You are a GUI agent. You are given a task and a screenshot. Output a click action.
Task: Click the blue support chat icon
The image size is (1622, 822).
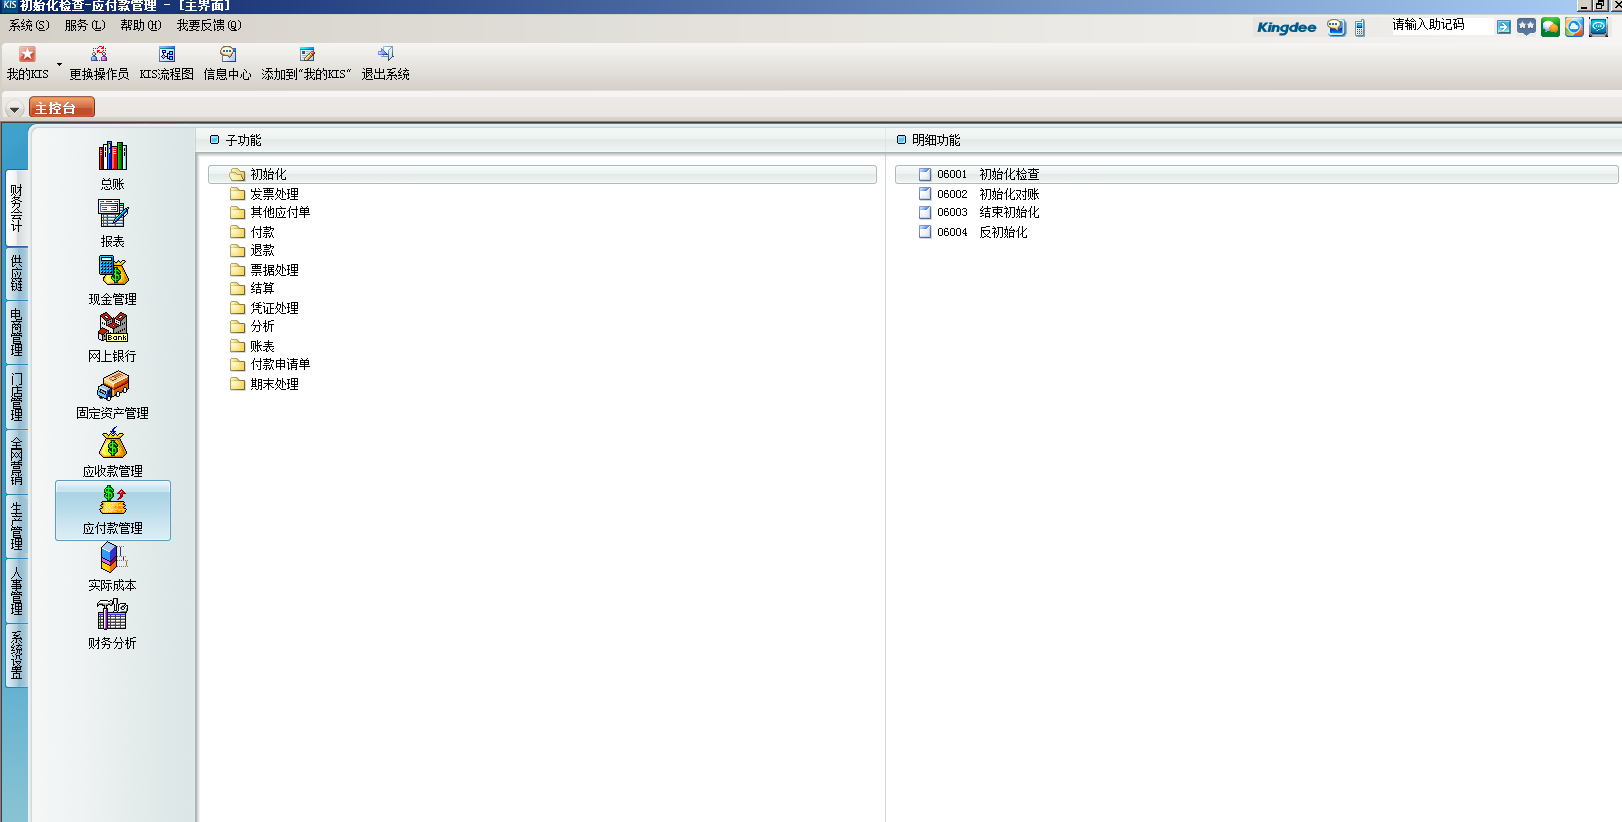click(x=1598, y=27)
